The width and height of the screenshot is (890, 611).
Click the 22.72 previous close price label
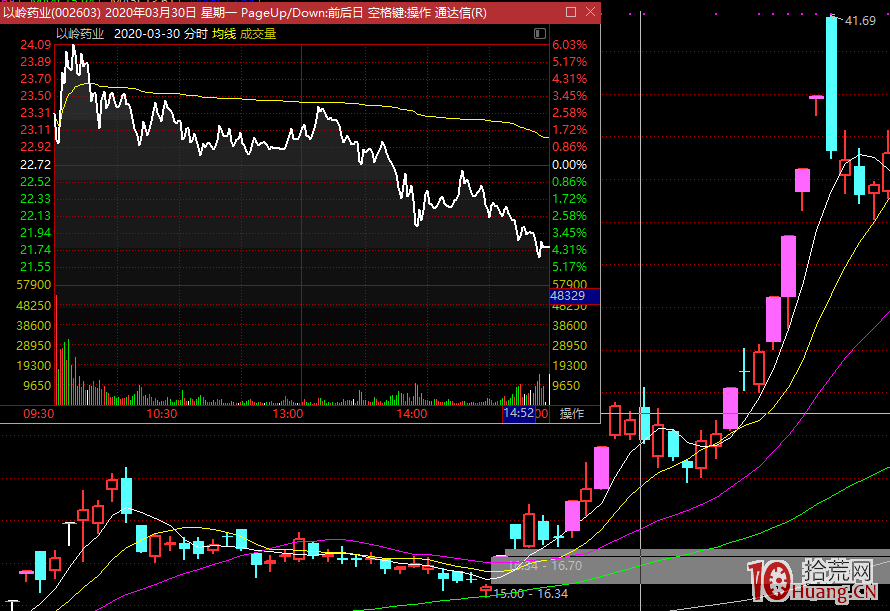pyautogui.click(x=35, y=164)
